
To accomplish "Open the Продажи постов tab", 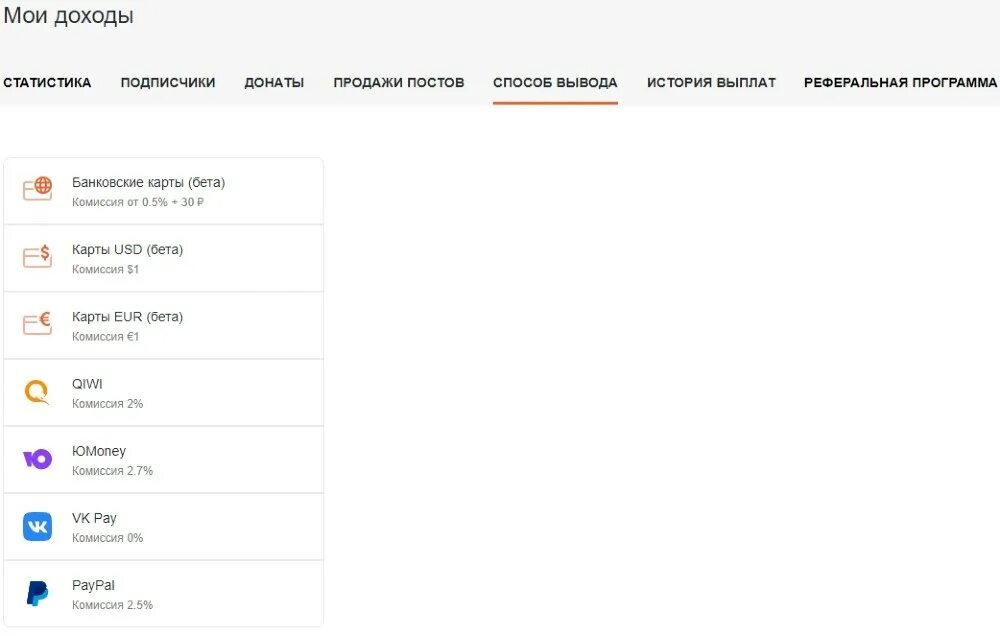I will point(399,82).
